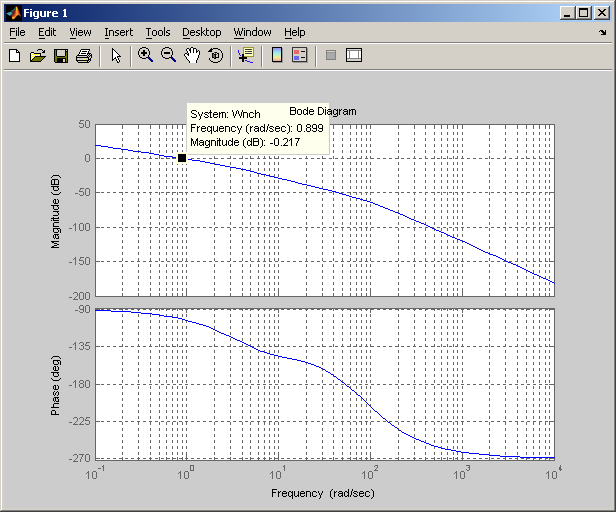Open the File menu
616x512 pixels.
[17, 32]
